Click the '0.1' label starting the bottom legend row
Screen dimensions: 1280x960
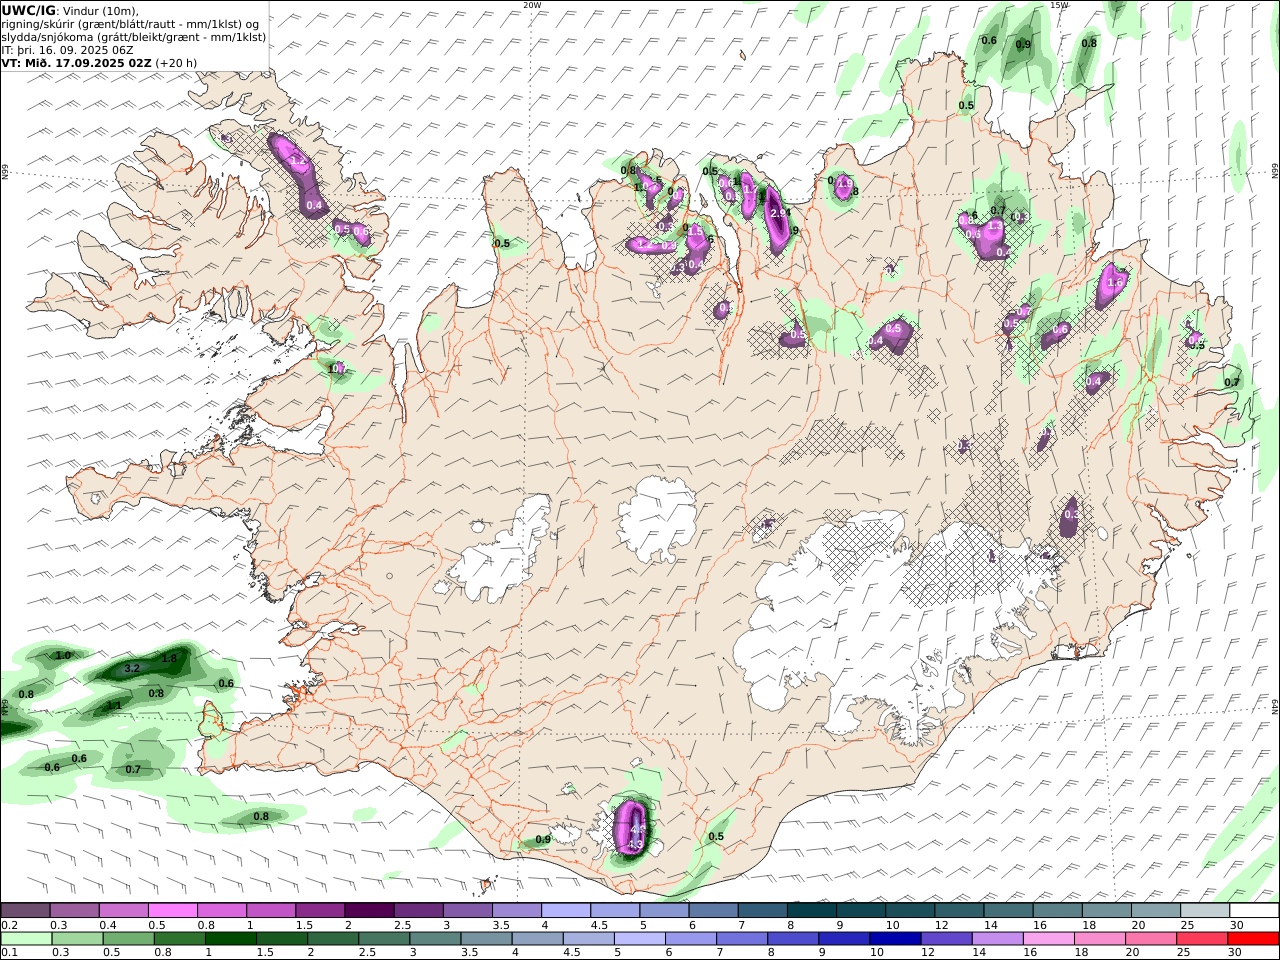pyautogui.click(x=9, y=953)
